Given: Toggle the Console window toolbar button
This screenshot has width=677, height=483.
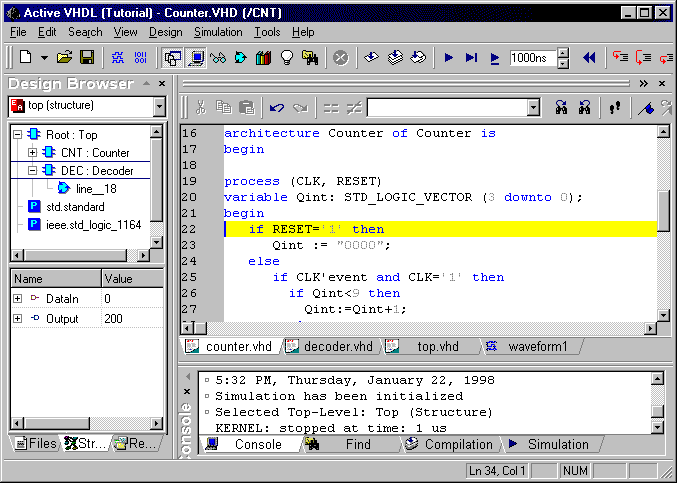Looking at the screenshot, I should point(196,58).
